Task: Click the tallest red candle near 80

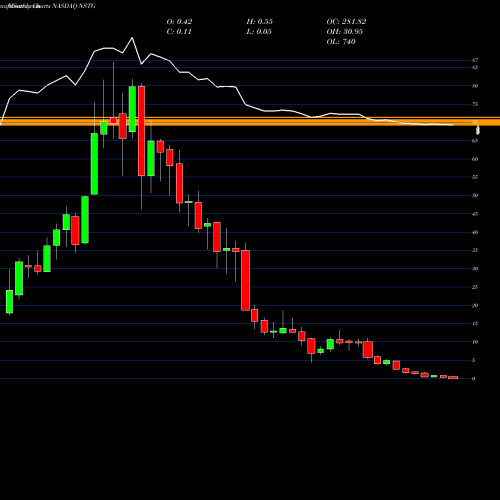Action: point(141,131)
